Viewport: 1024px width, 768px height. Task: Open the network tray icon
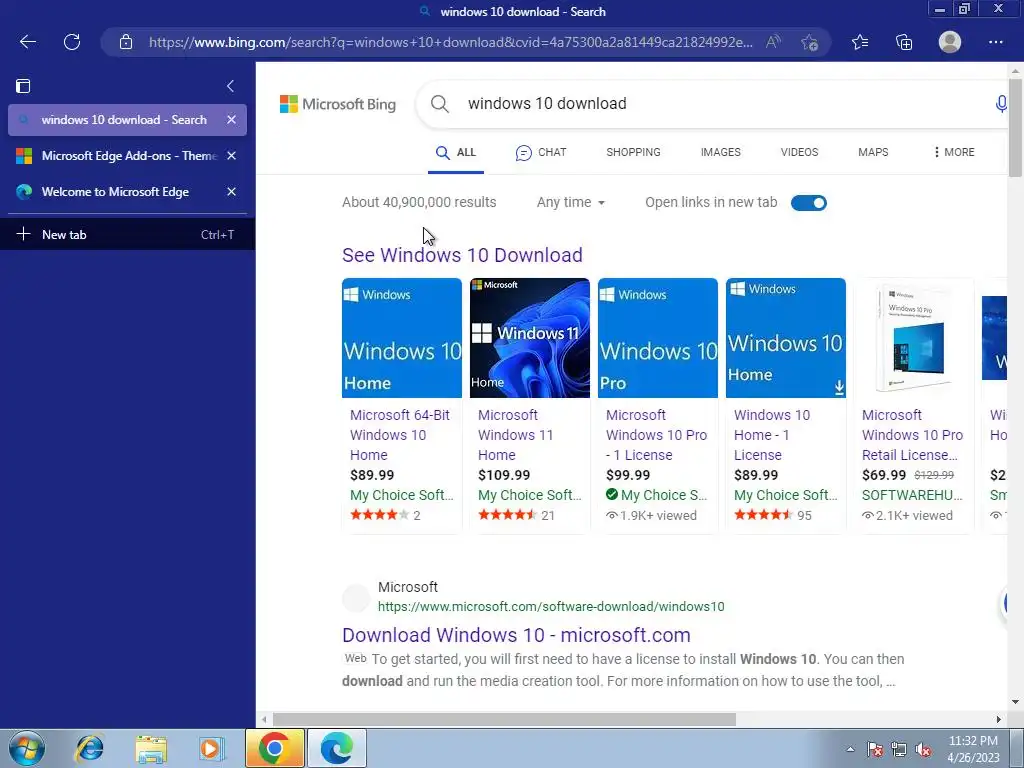coord(899,749)
